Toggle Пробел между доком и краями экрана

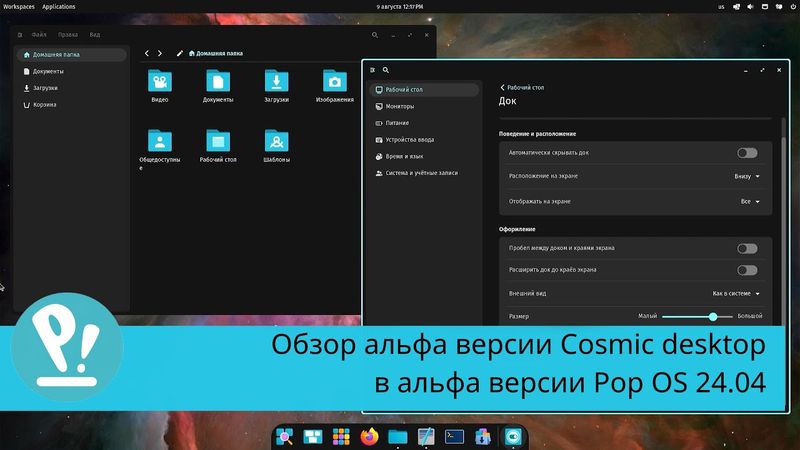[x=747, y=248]
